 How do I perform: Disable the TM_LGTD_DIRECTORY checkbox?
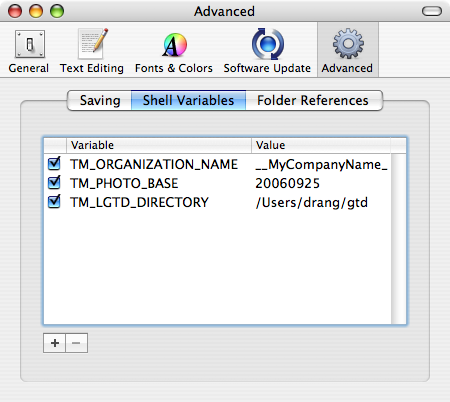54,202
